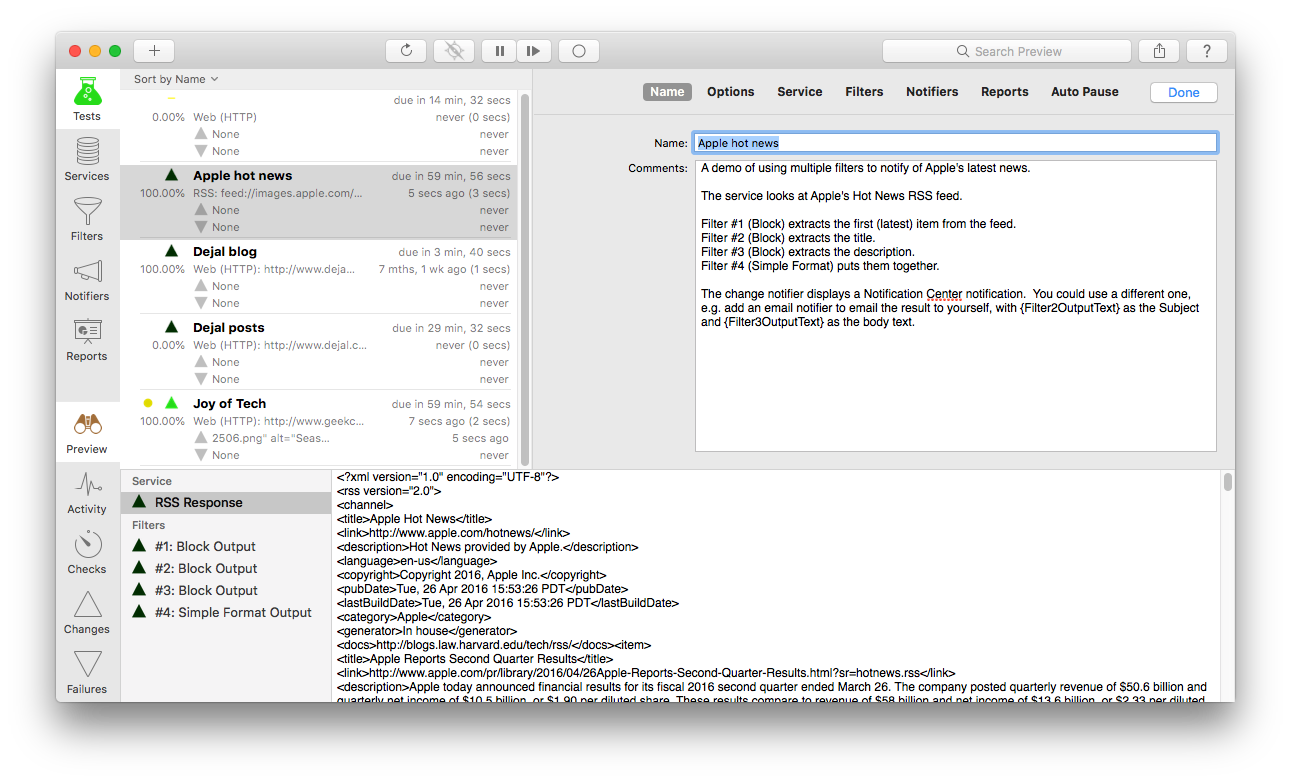Select the Apple hot news test
The height and width of the screenshot is (782, 1291).
point(320,201)
